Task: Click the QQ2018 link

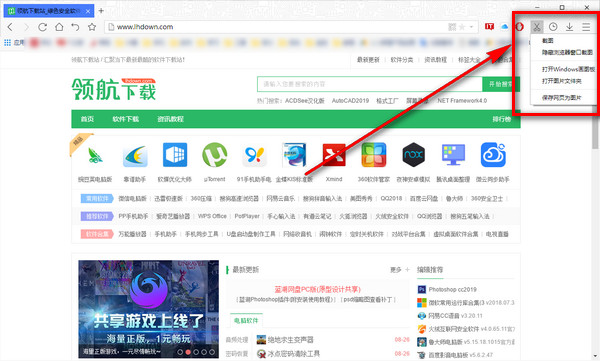Action: coord(391,199)
